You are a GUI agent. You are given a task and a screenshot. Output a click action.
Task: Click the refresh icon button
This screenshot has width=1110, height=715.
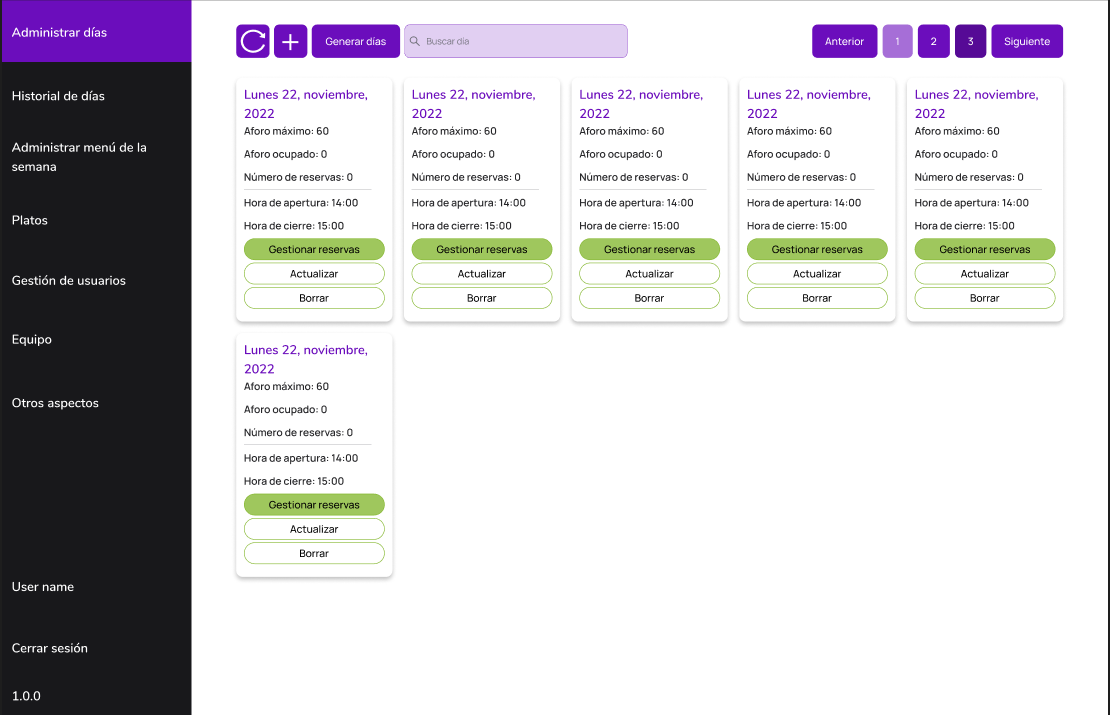[x=253, y=41]
